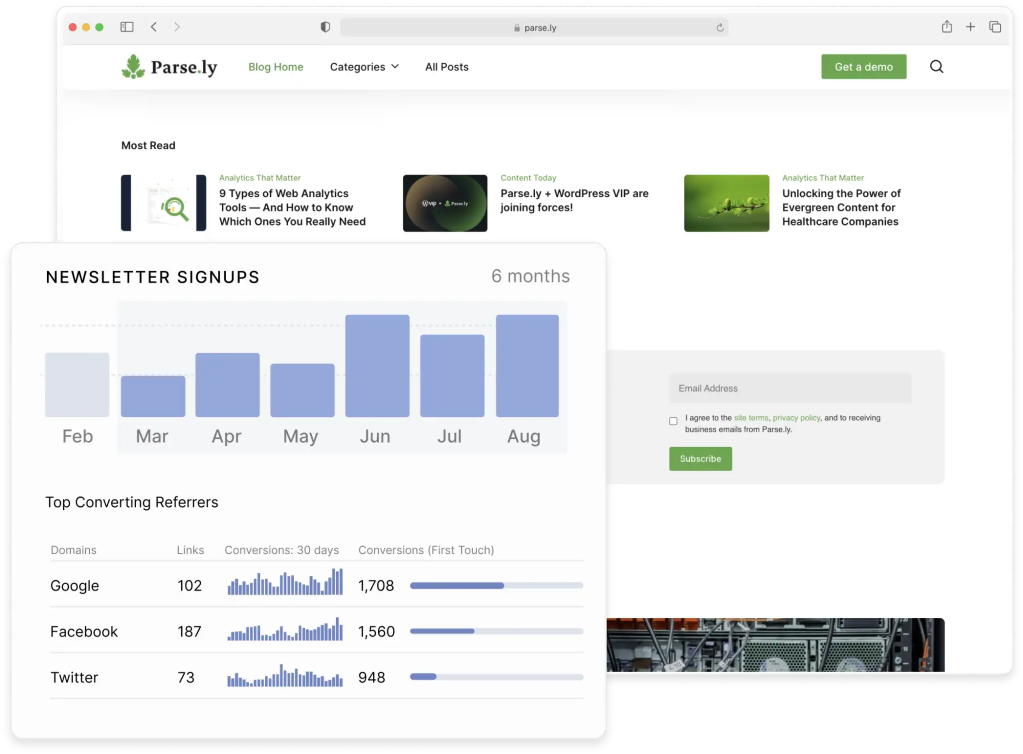
Task: Check the agree to site terms checkbox
Action: pos(673,421)
